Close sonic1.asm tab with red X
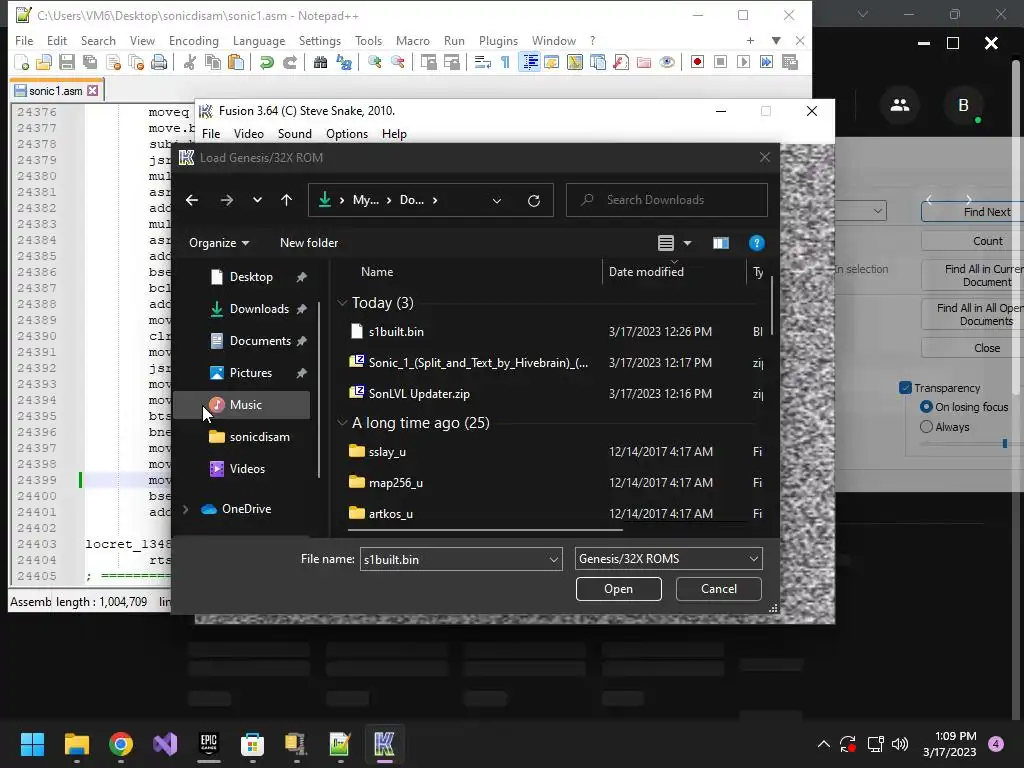Image resolution: width=1024 pixels, height=768 pixels. point(93,91)
